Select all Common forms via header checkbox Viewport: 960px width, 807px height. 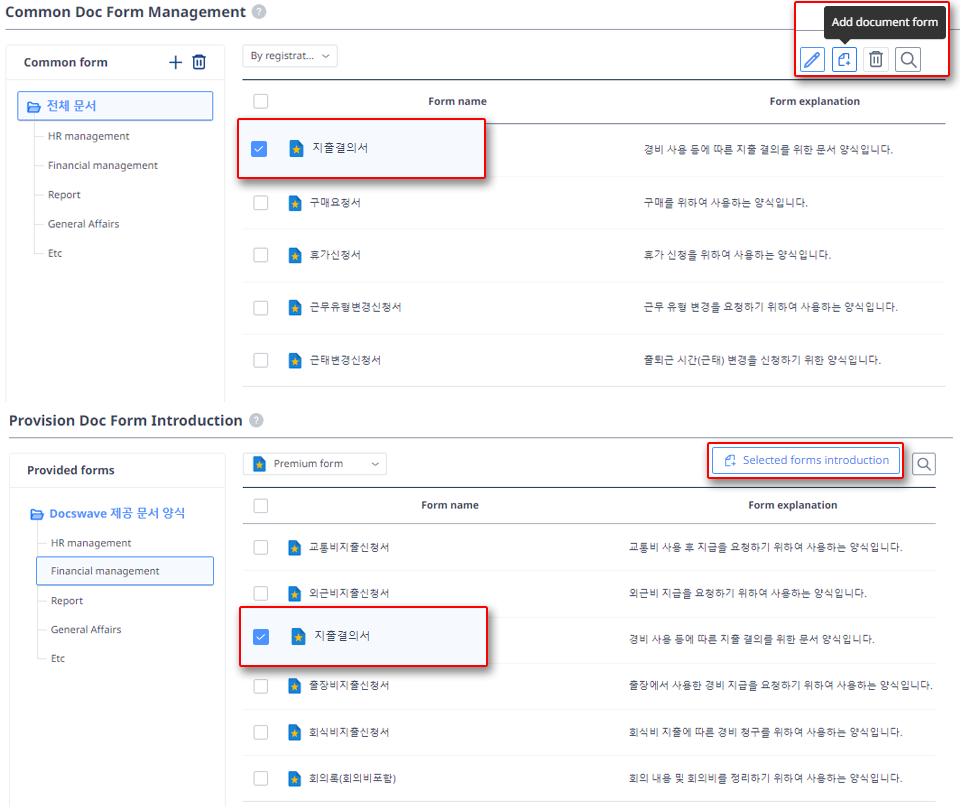(x=261, y=101)
